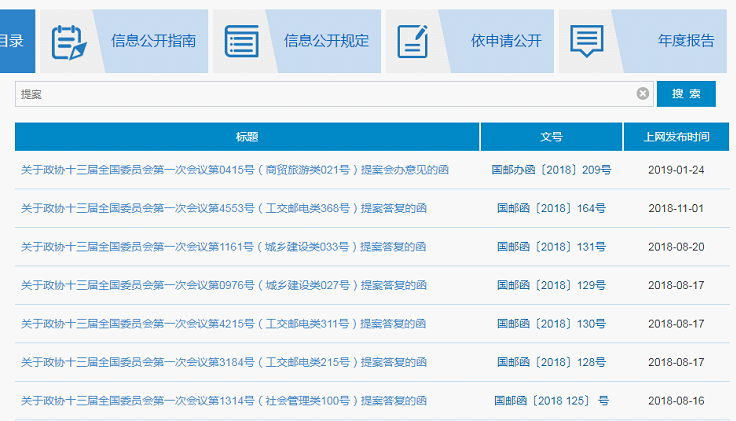Image resolution: width=736 pixels, height=421 pixels.
Task: Open 第0415号 商贸旅游类021号 proposal link
Action: 235,170
